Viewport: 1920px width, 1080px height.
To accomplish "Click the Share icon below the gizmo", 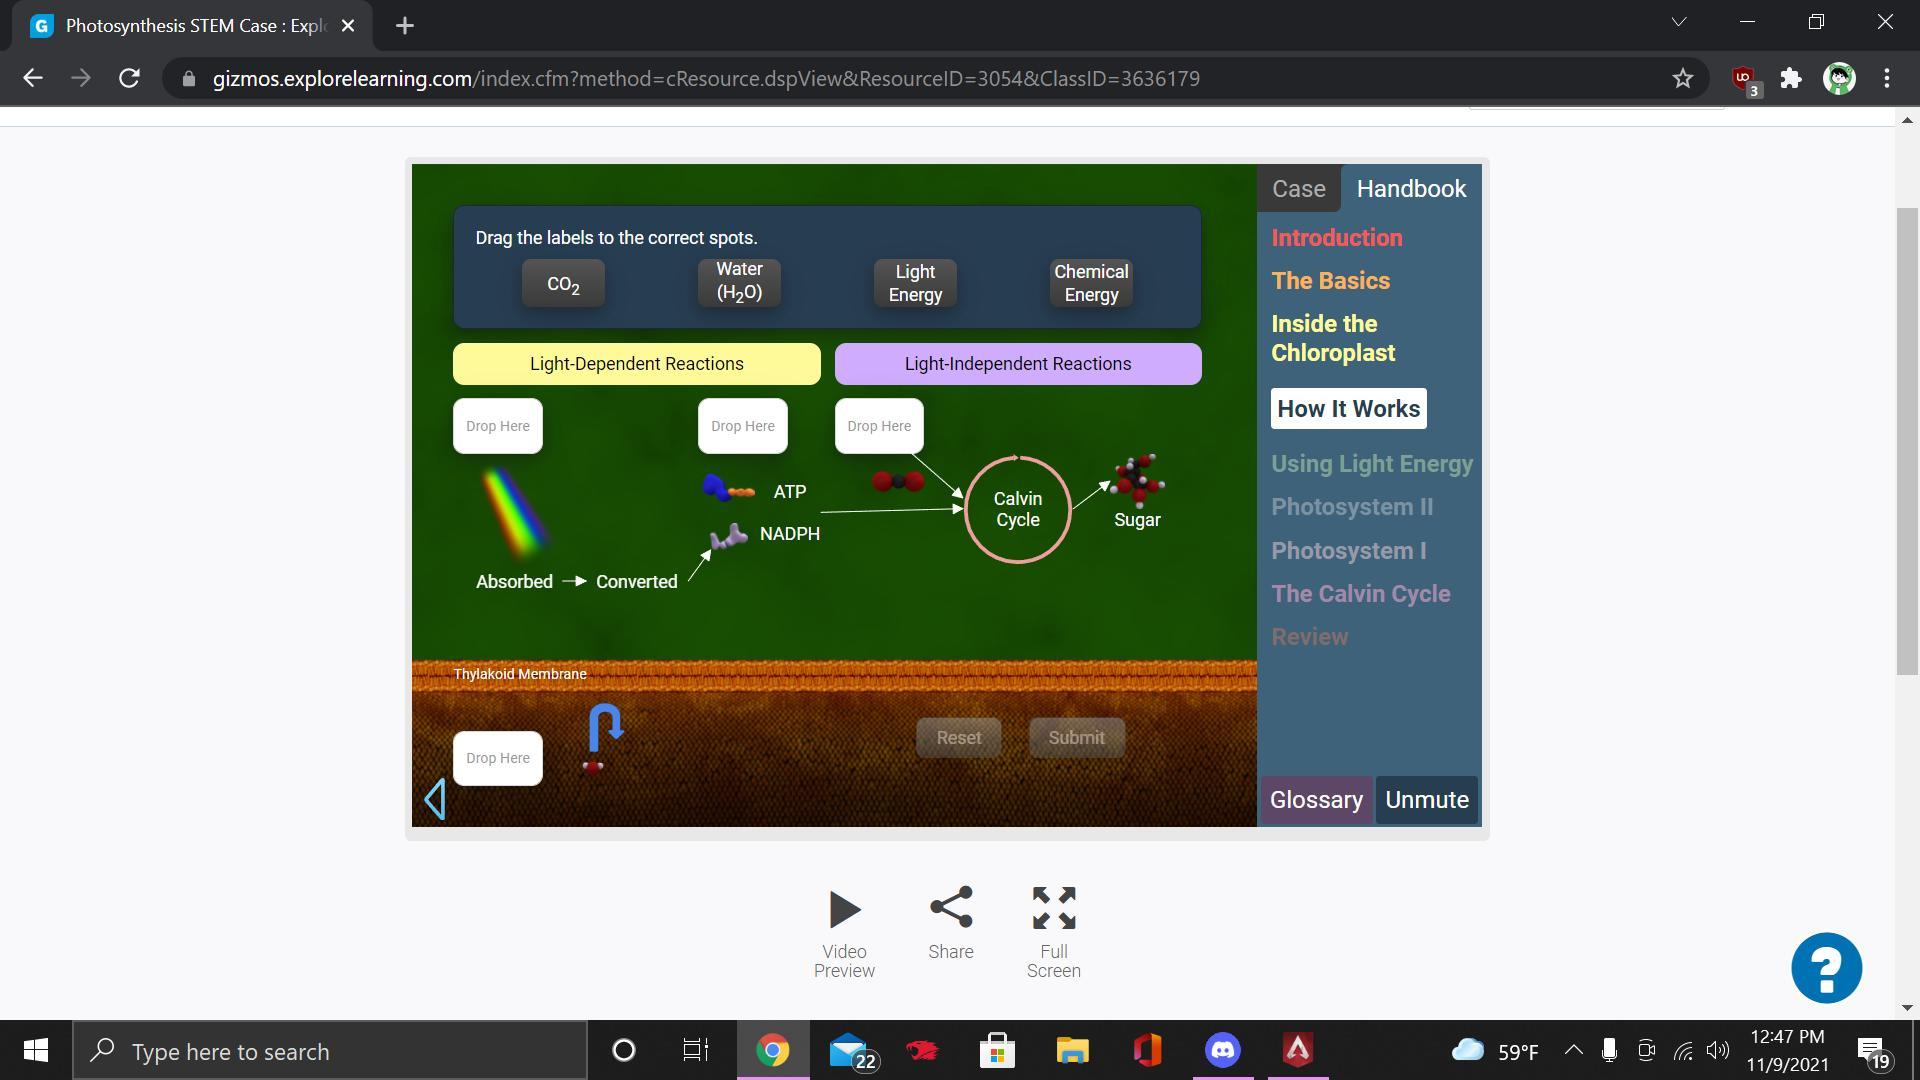I will click(x=950, y=907).
